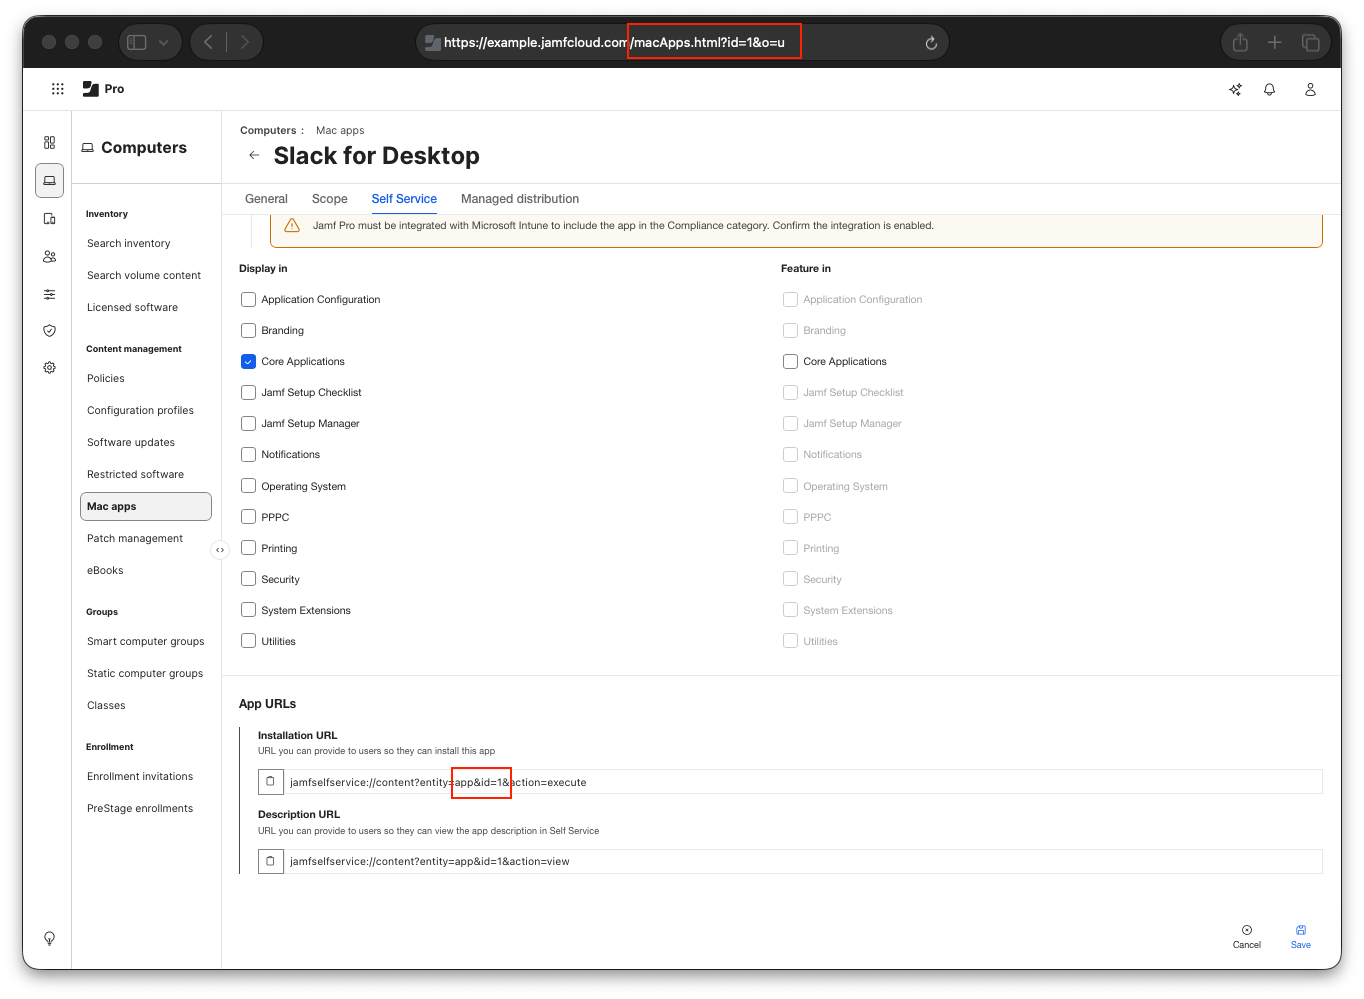Open the Managed distribution tab

[x=520, y=199]
